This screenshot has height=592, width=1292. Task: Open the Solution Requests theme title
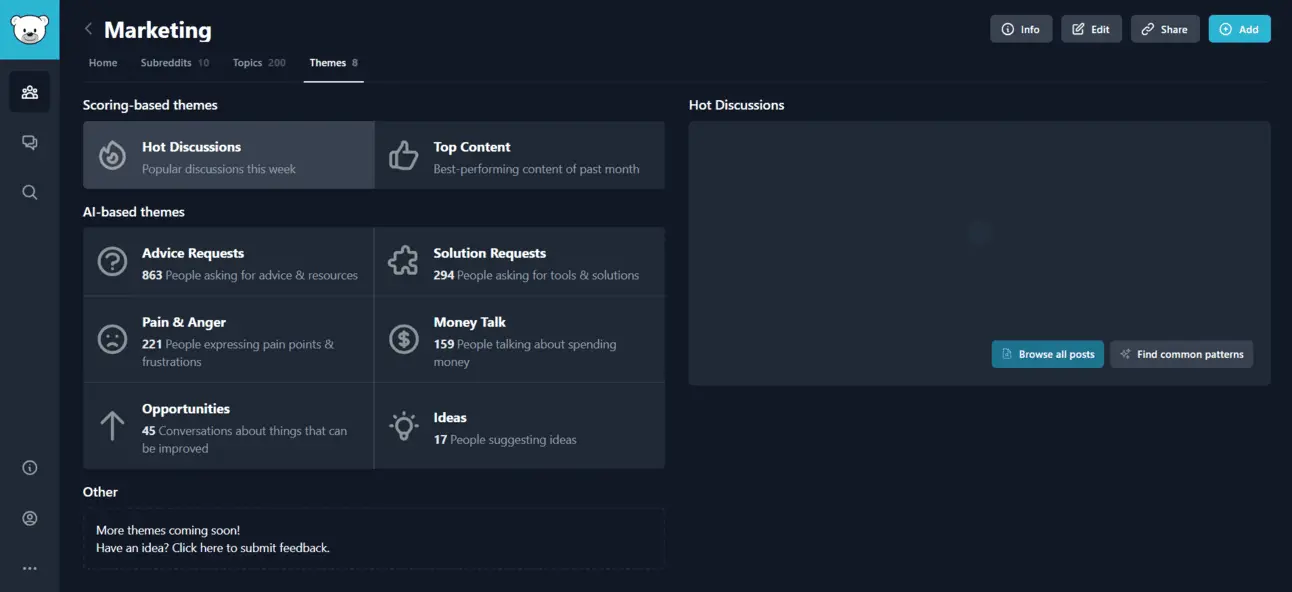click(x=490, y=253)
